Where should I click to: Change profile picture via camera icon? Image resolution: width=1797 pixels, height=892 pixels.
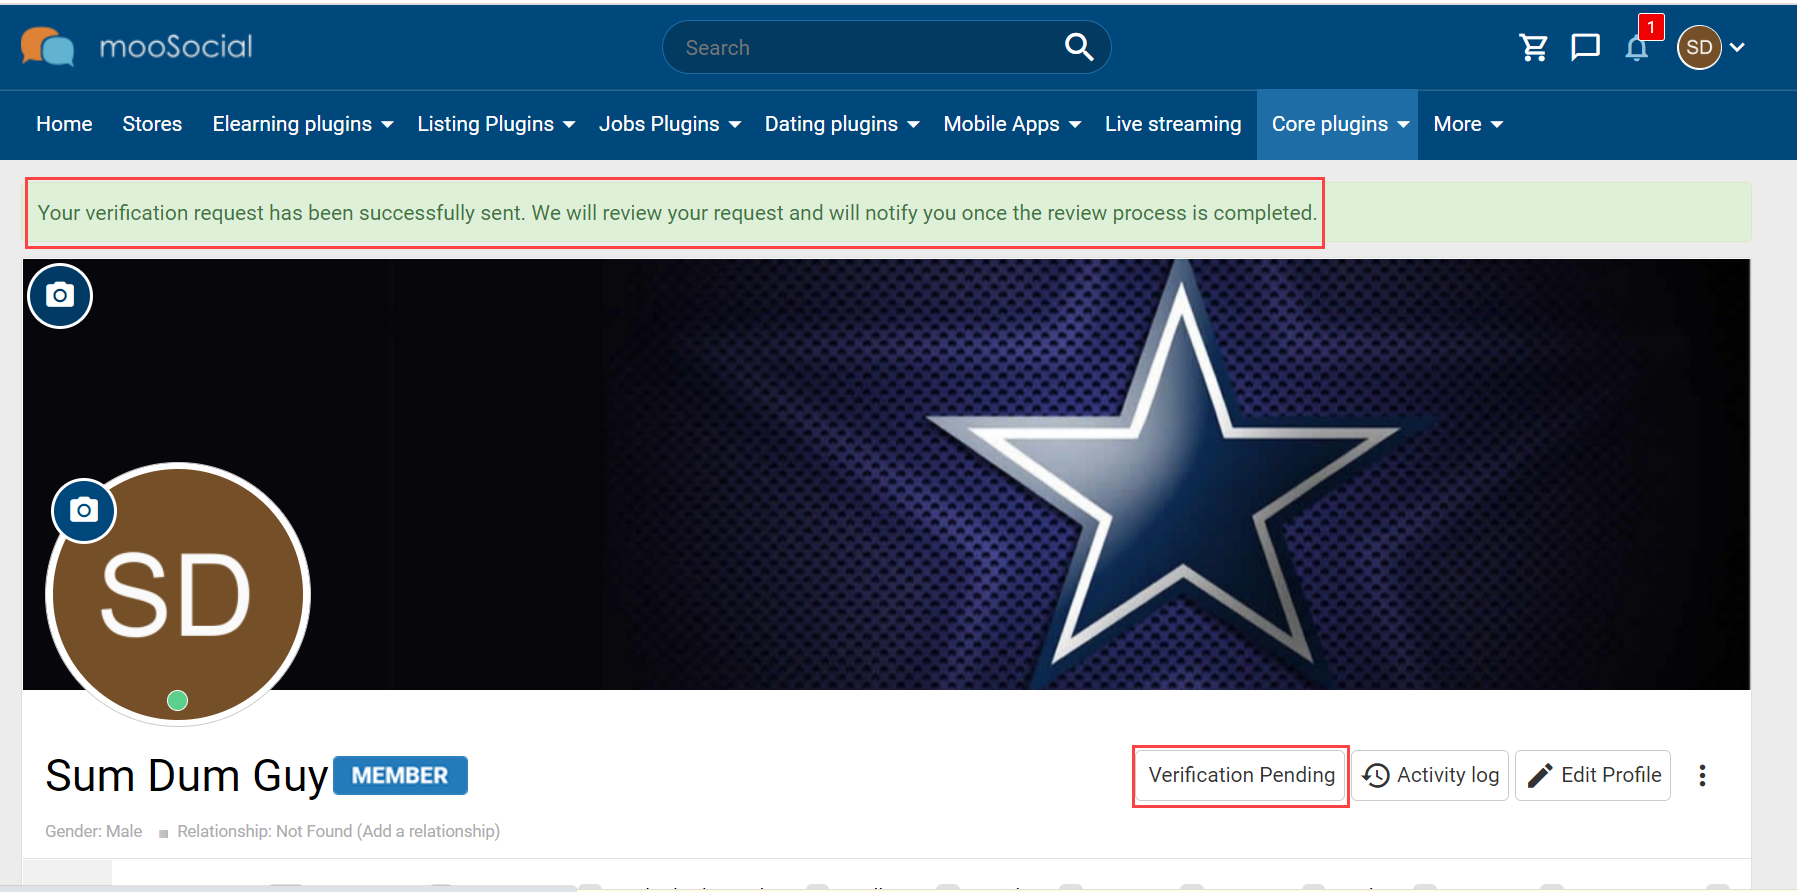pyautogui.click(x=84, y=511)
